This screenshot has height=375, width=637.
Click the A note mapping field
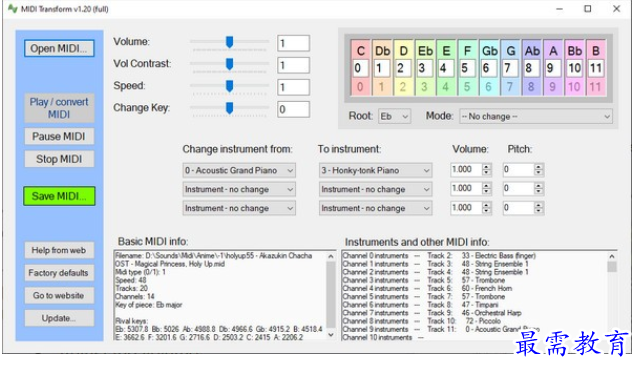pyautogui.click(x=552, y=68)
